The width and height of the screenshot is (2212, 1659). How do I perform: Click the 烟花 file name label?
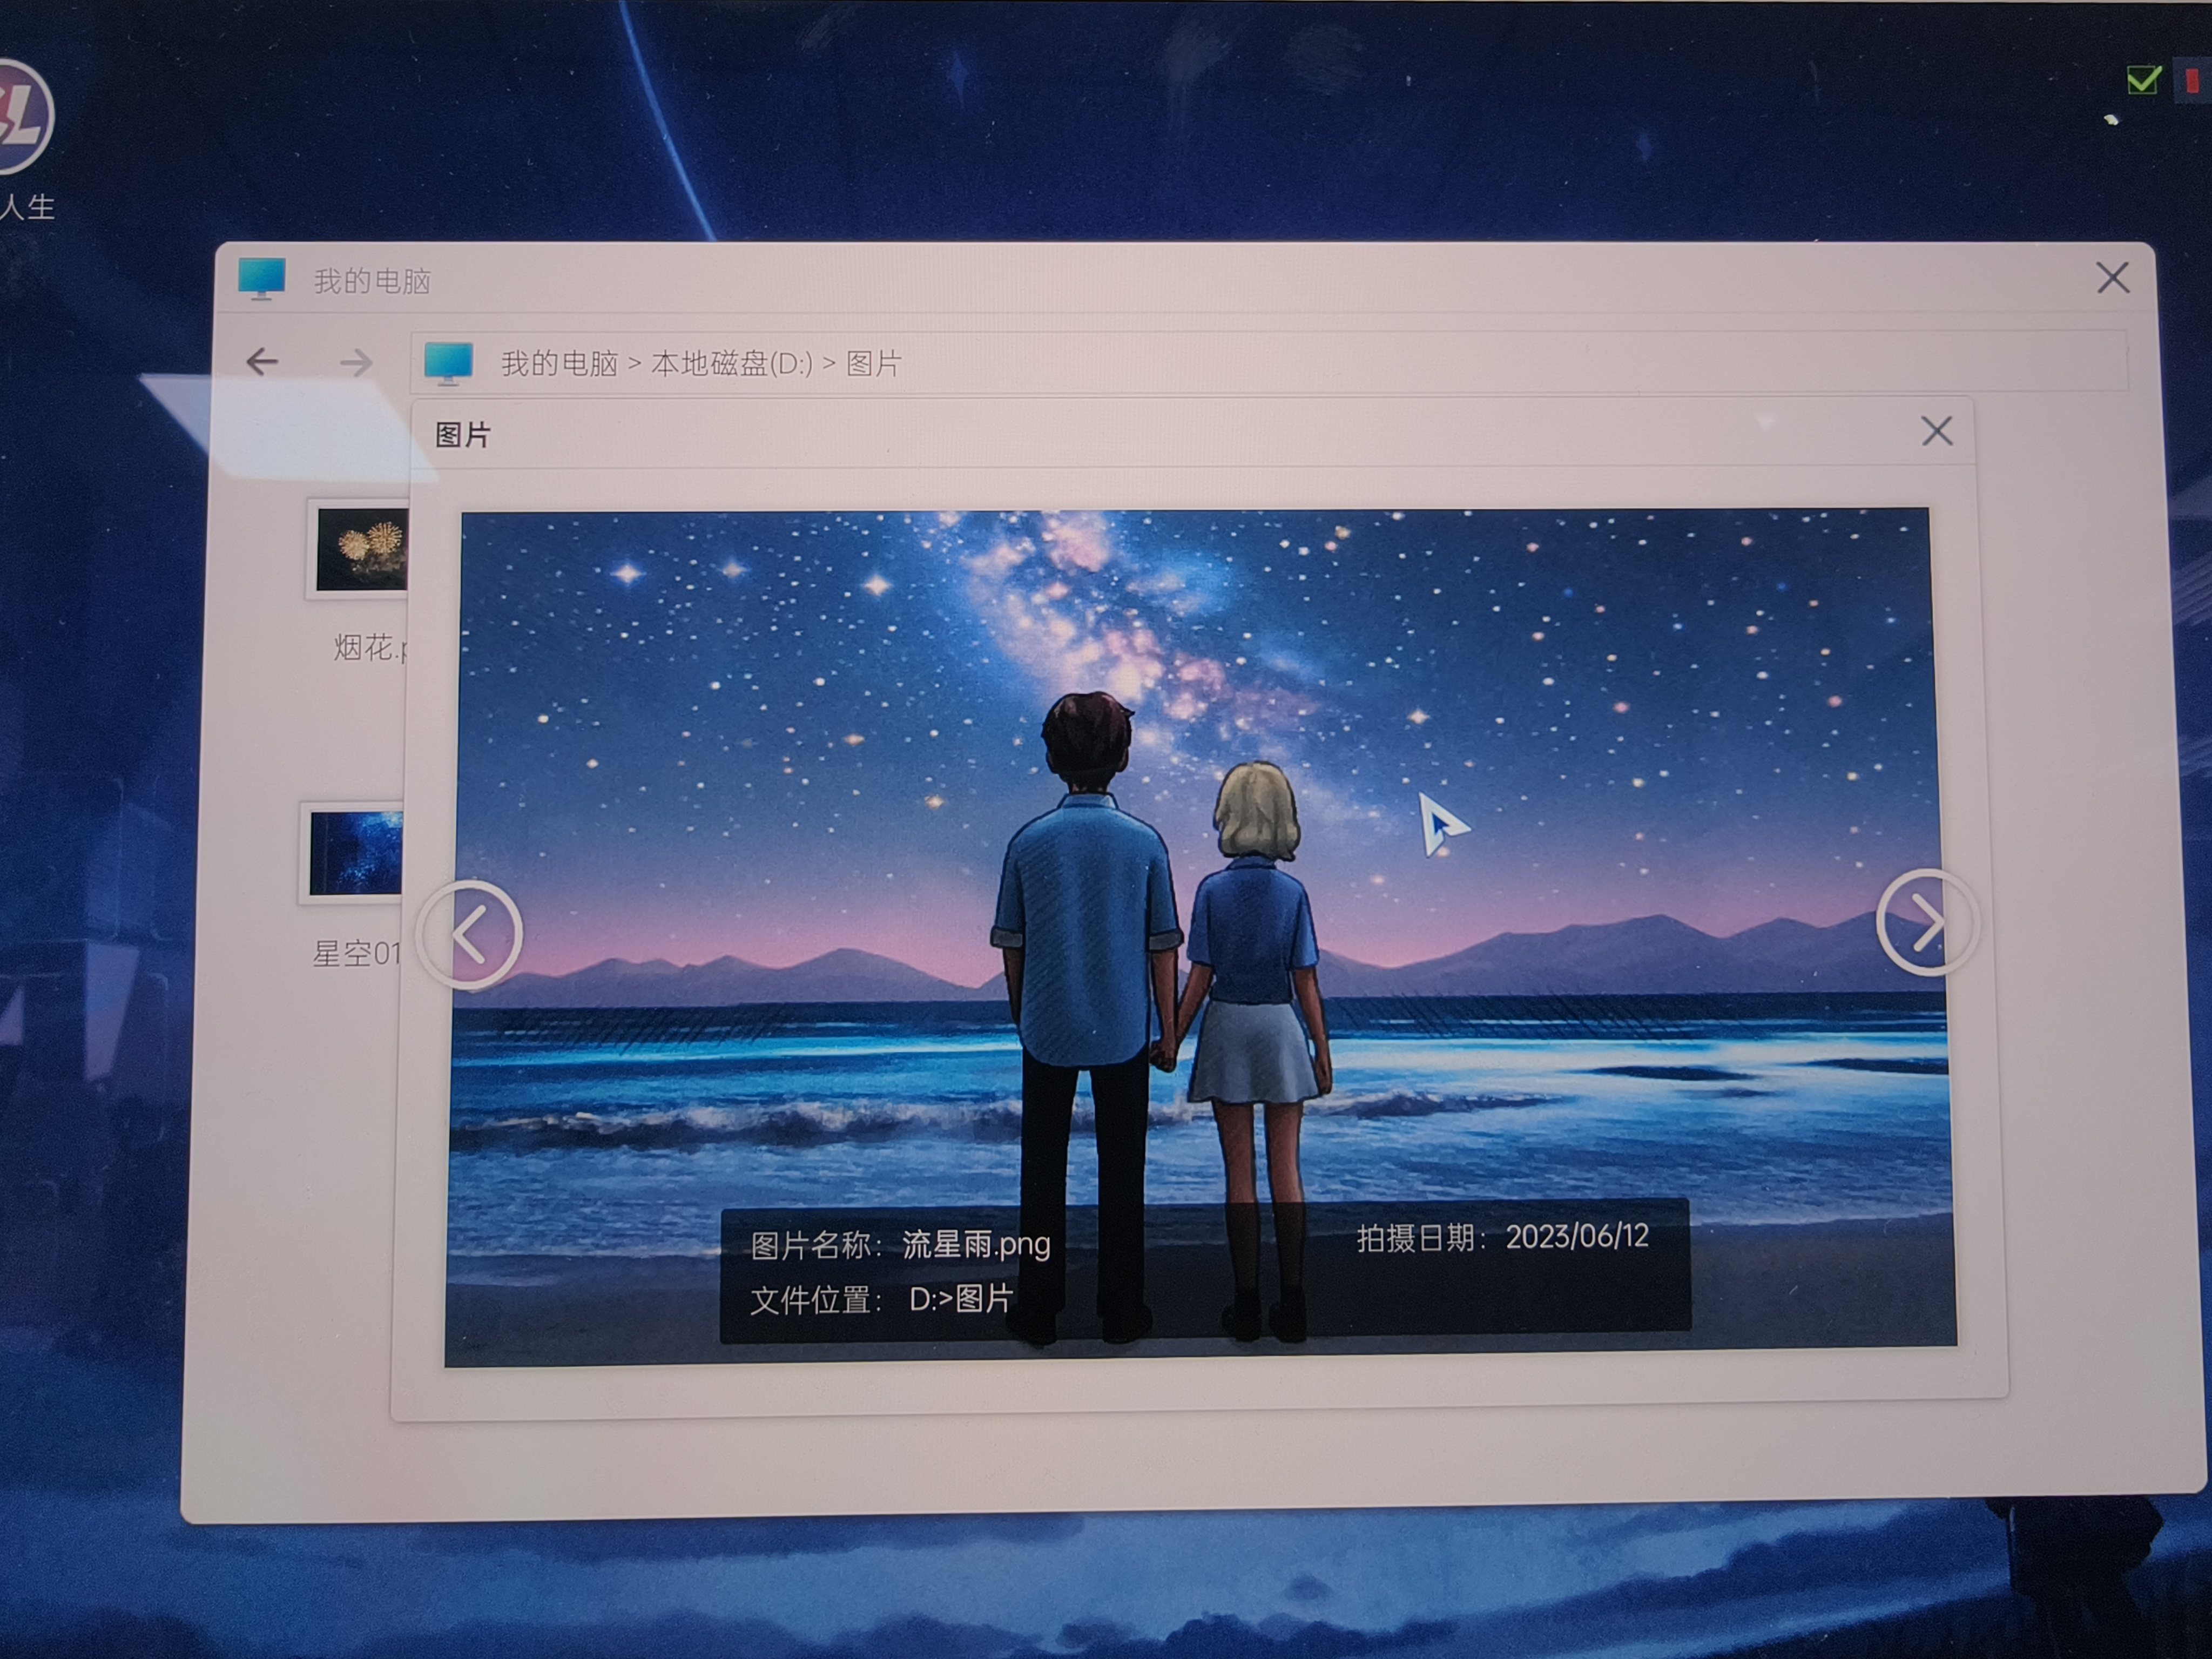370,648
